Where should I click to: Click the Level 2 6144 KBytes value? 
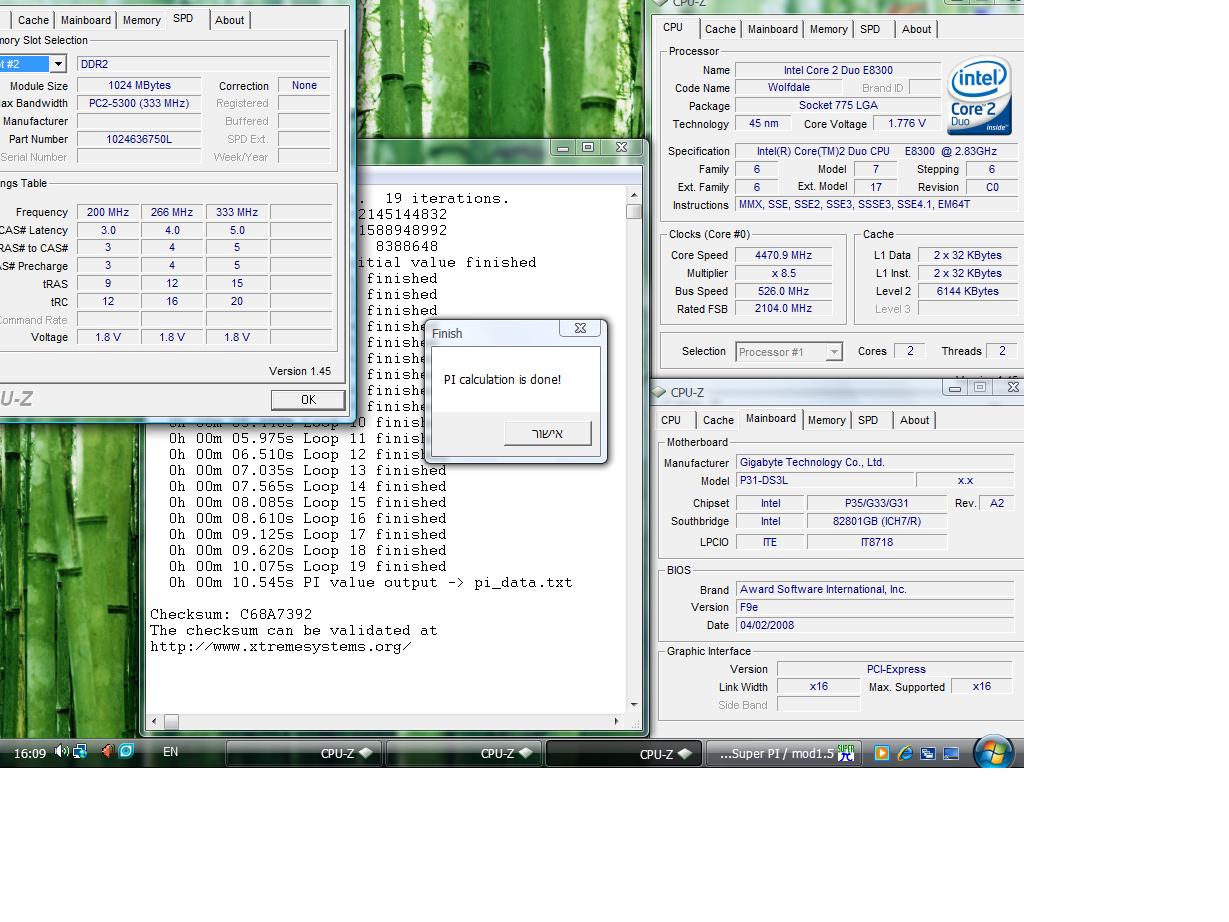966,291
